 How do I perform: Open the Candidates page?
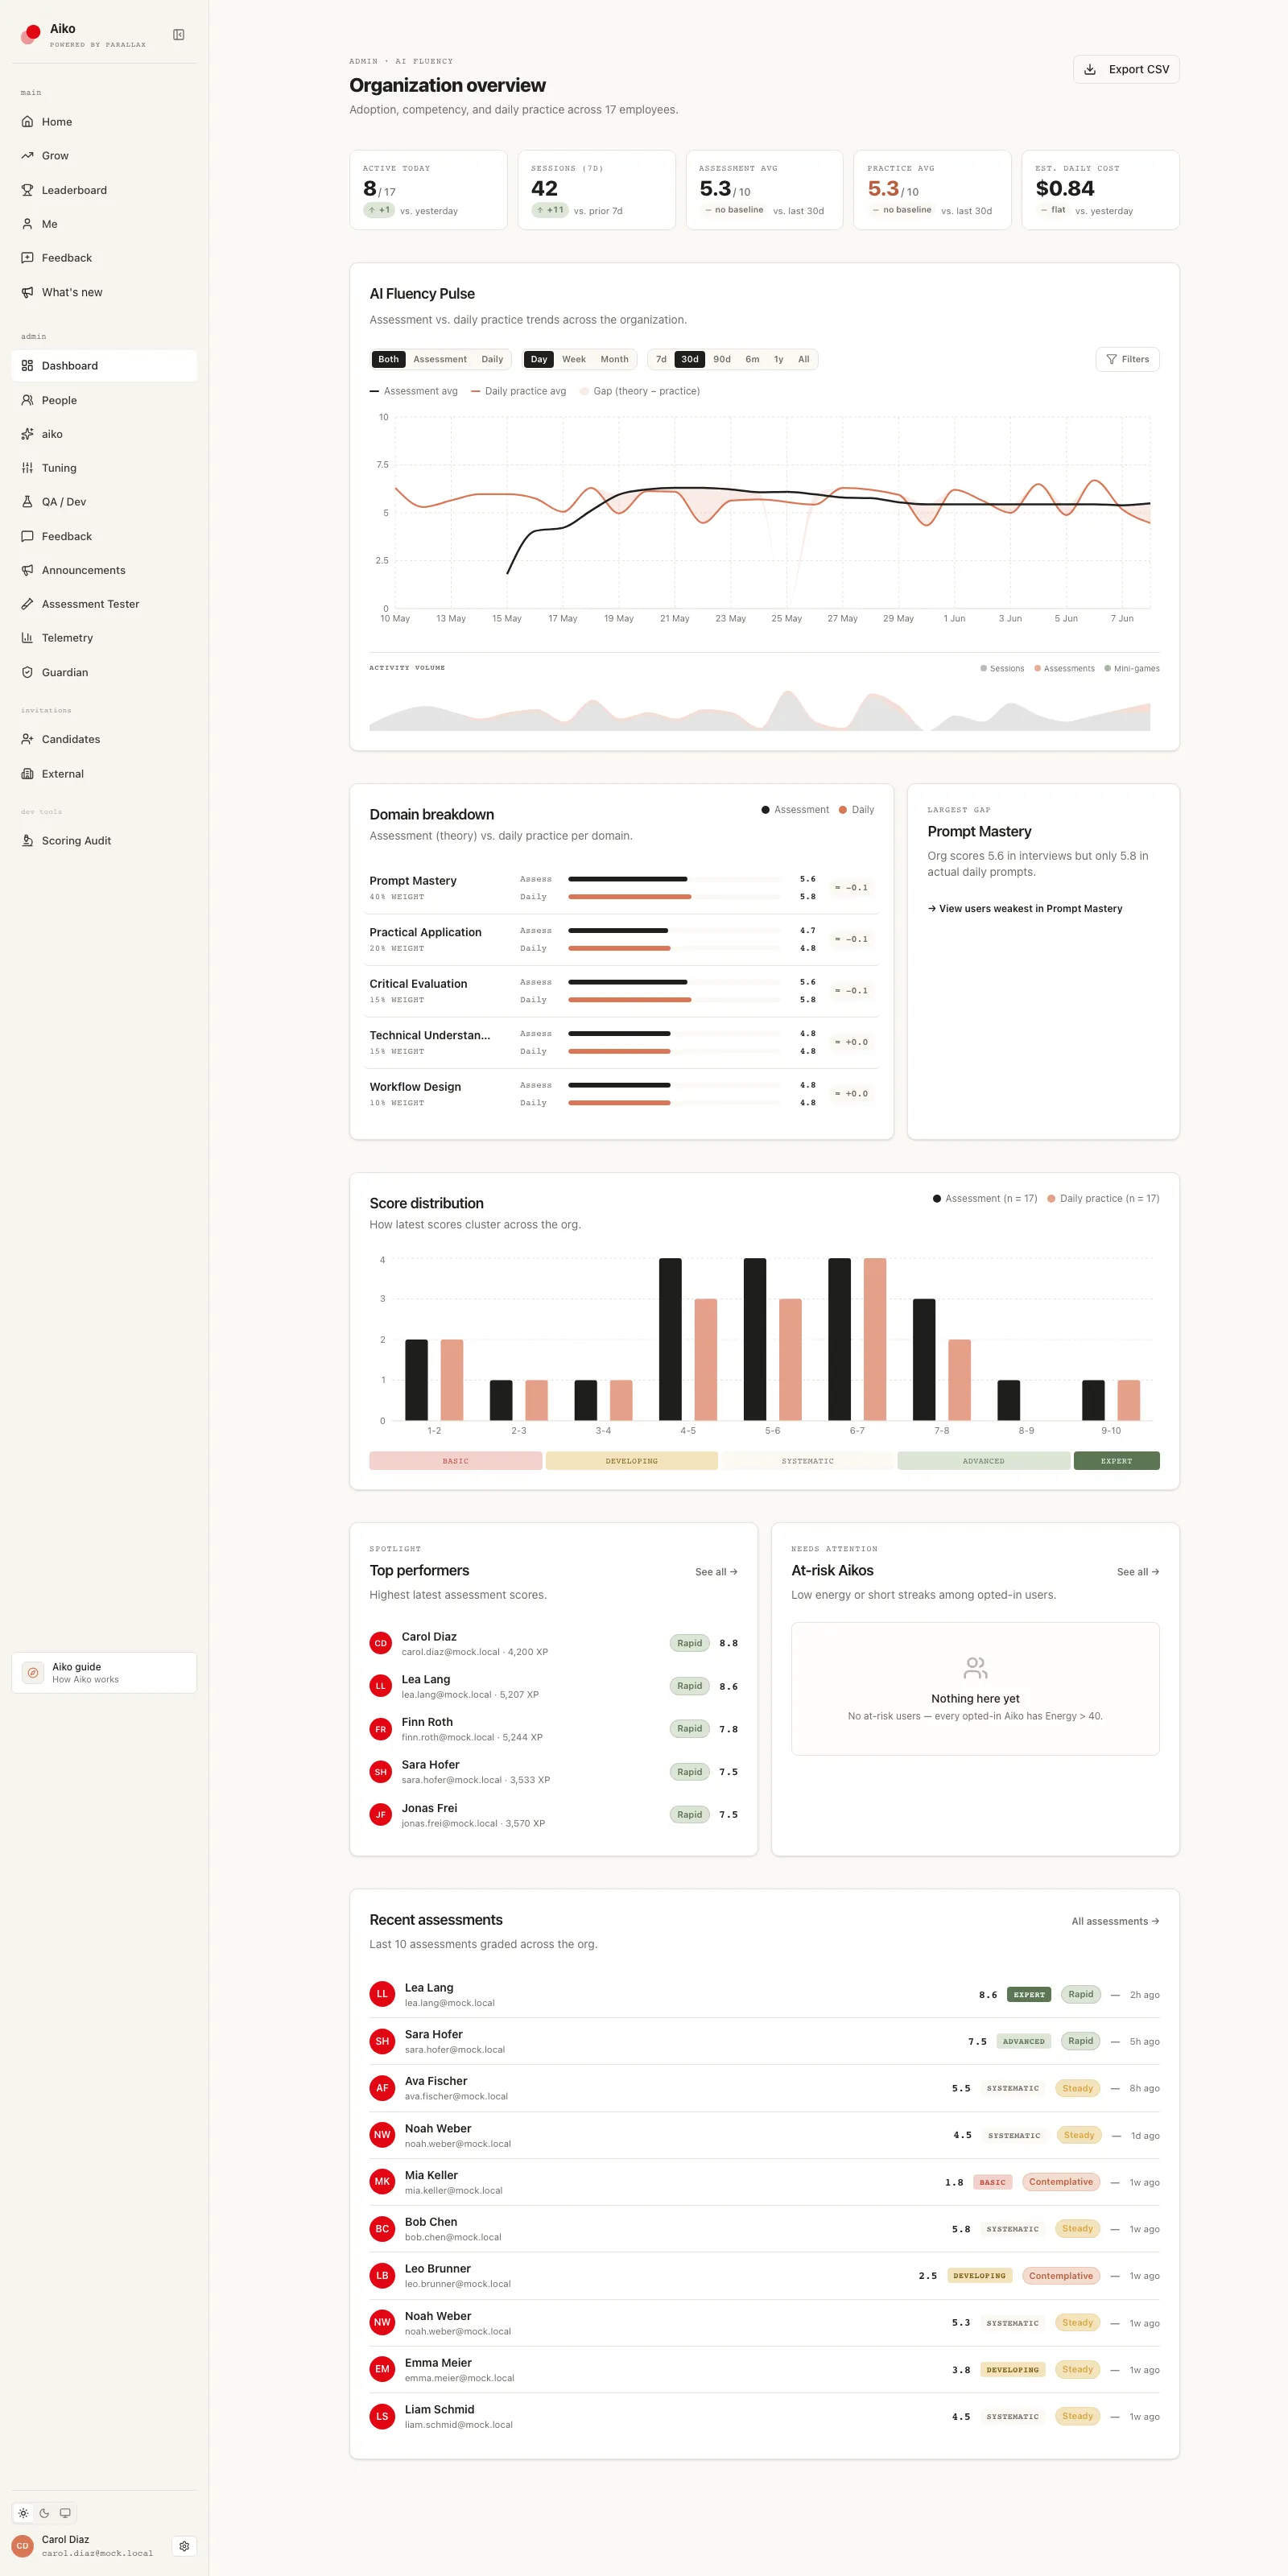coord(104,739)
